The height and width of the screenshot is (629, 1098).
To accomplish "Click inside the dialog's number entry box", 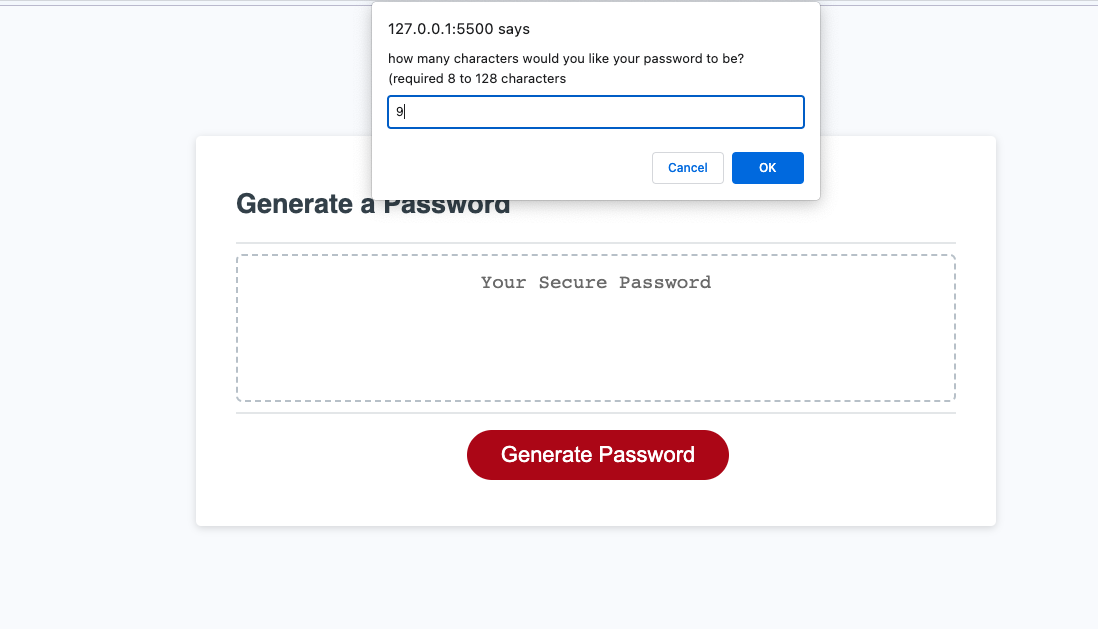I will (x=595, y=111).
